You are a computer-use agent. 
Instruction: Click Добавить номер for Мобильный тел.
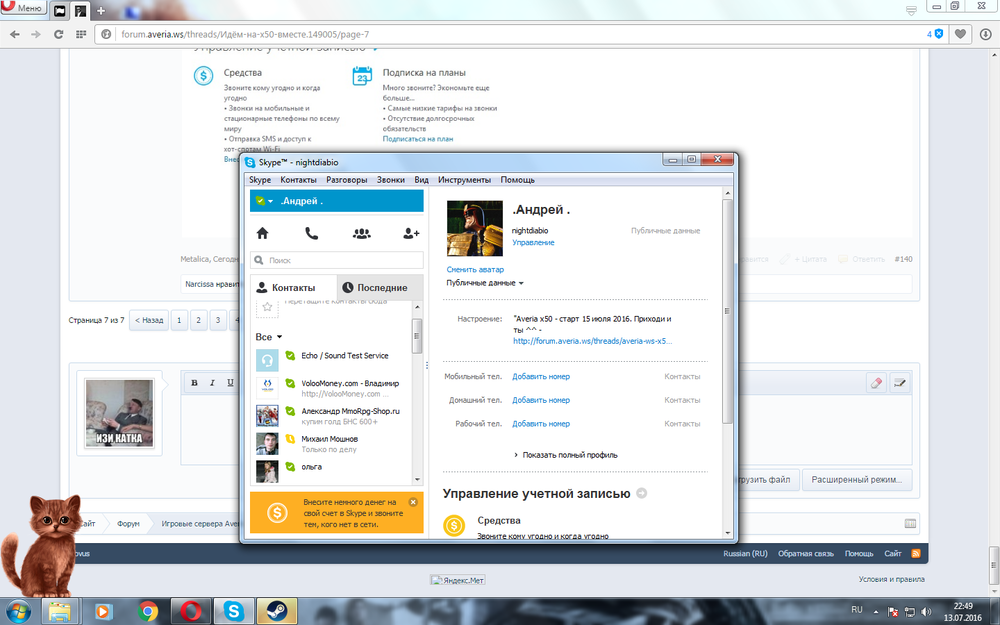541,376
